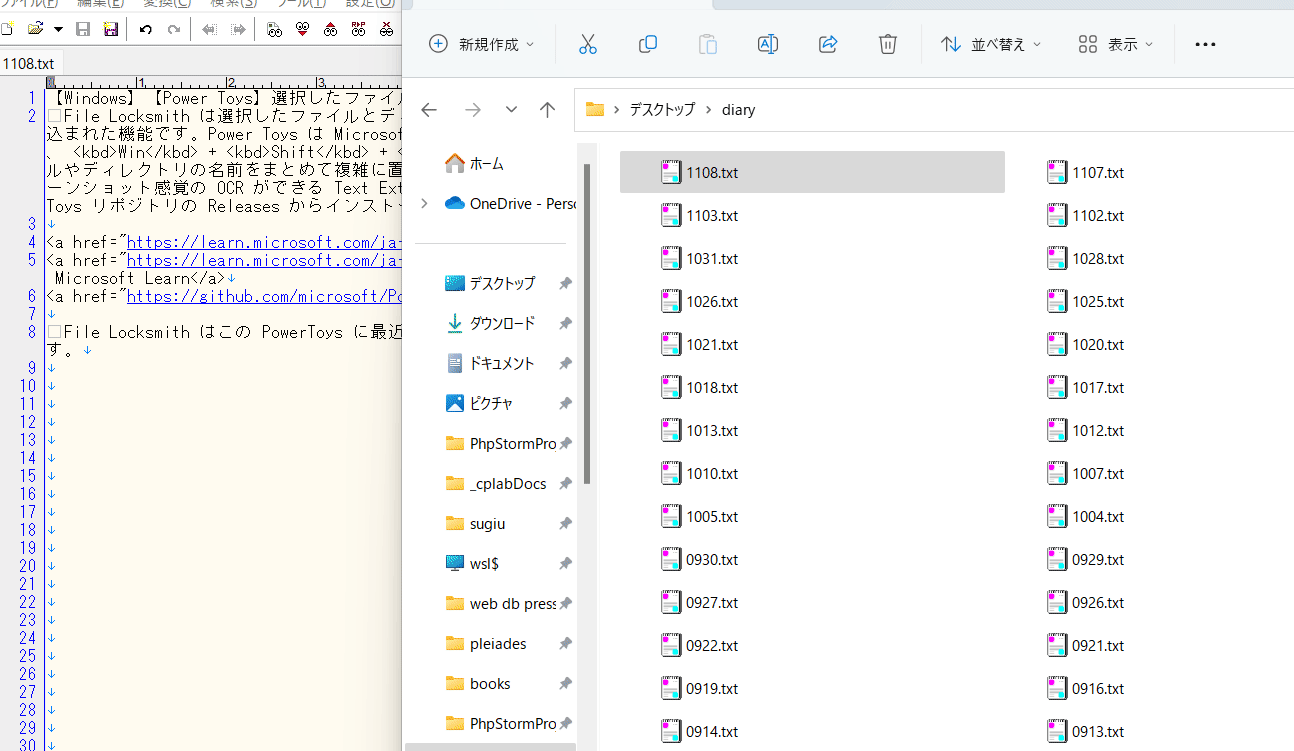The height and width of the screenshot is (751, 1294).
Task: Open the See more (…) toolbar button
Action: 1205,44
